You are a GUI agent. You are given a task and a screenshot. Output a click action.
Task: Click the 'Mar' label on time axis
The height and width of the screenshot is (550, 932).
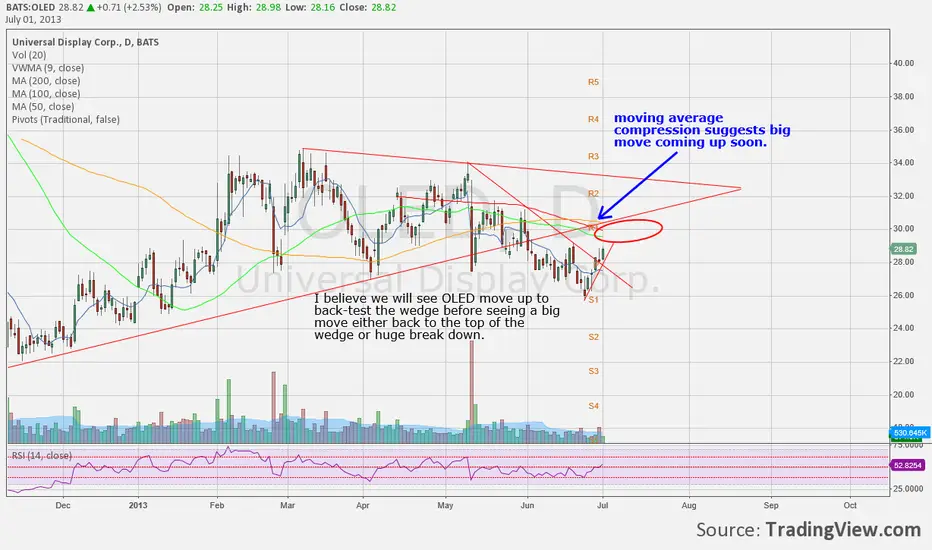pos(287,505)
